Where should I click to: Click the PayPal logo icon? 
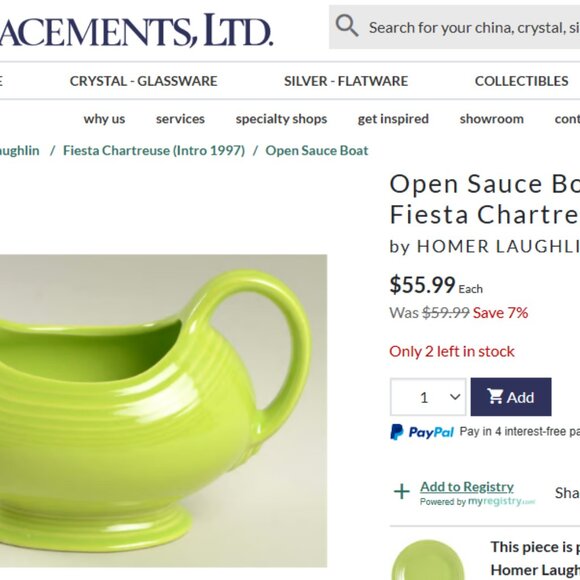click(x=397, y=432)
